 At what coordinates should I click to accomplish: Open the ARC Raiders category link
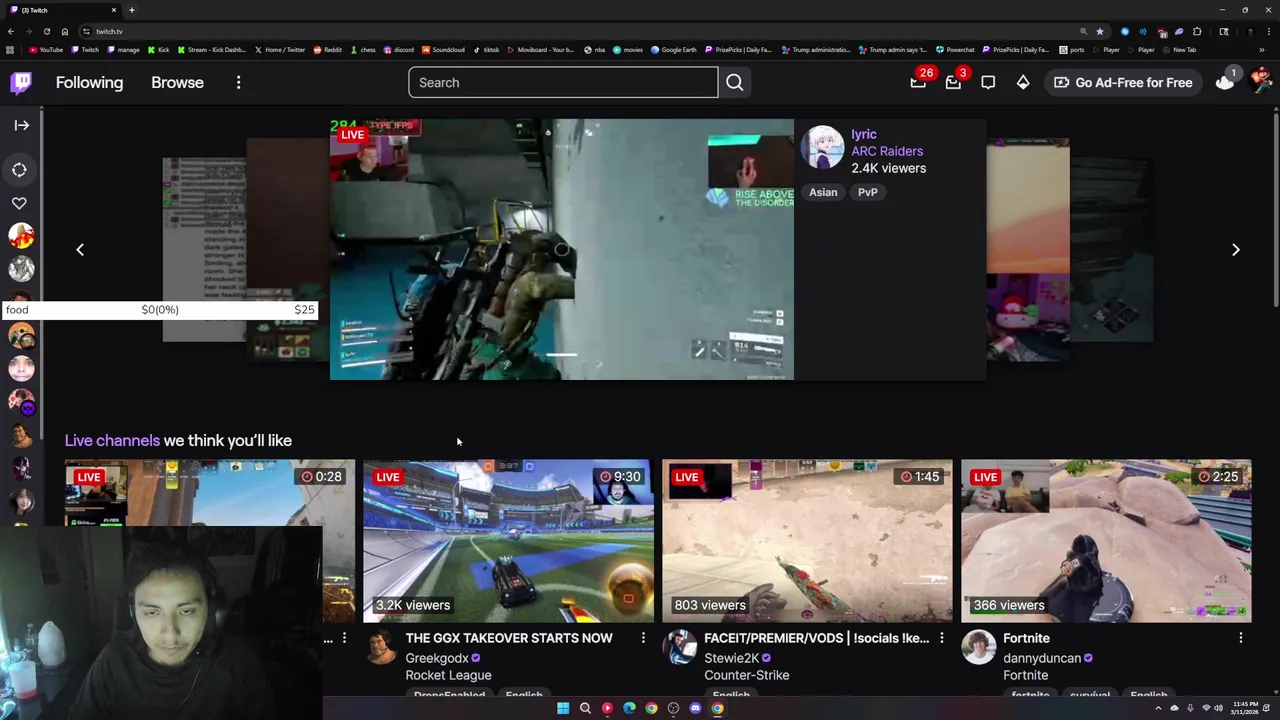point(887,151)
